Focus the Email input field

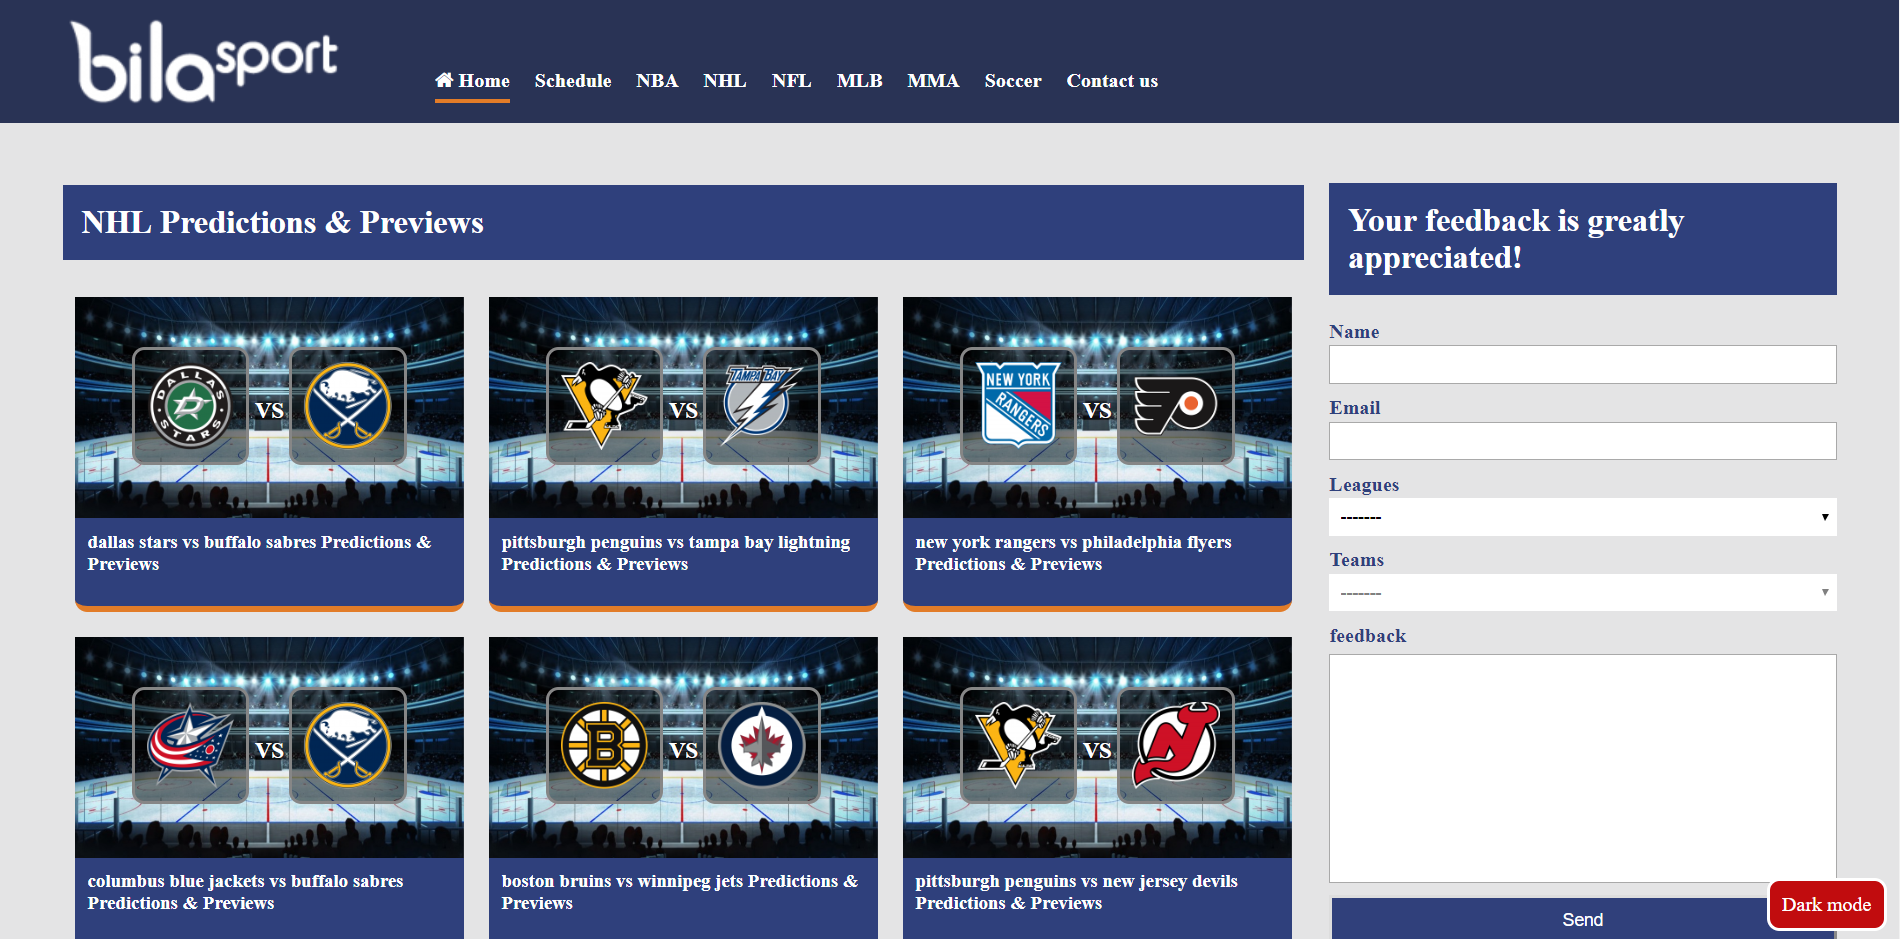coord(1583,441)
